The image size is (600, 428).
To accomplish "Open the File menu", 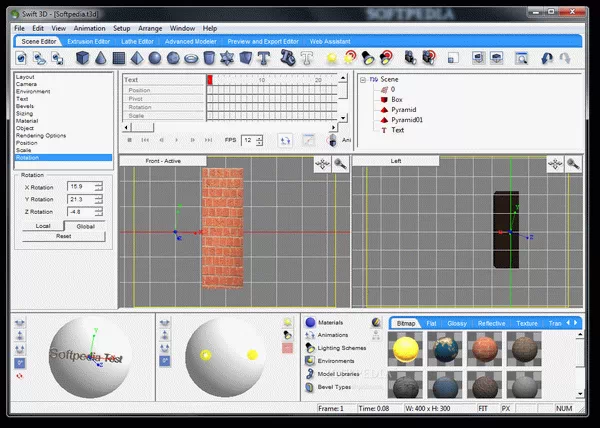I will point(19,28).
